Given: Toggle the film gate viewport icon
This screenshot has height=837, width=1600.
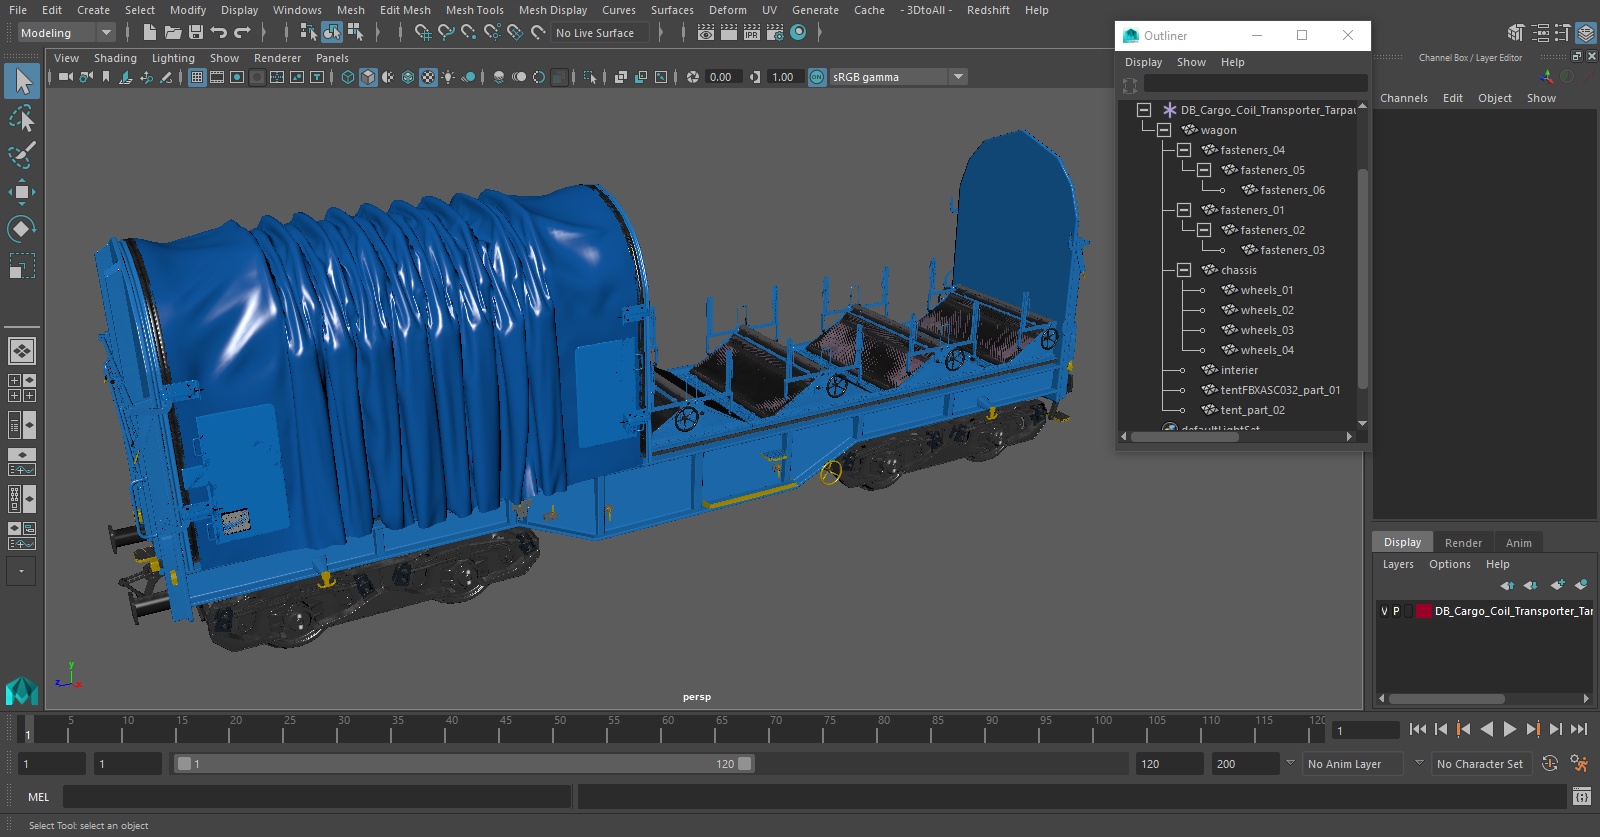Looking at the screenshot, I should click(x=217, y=77).
